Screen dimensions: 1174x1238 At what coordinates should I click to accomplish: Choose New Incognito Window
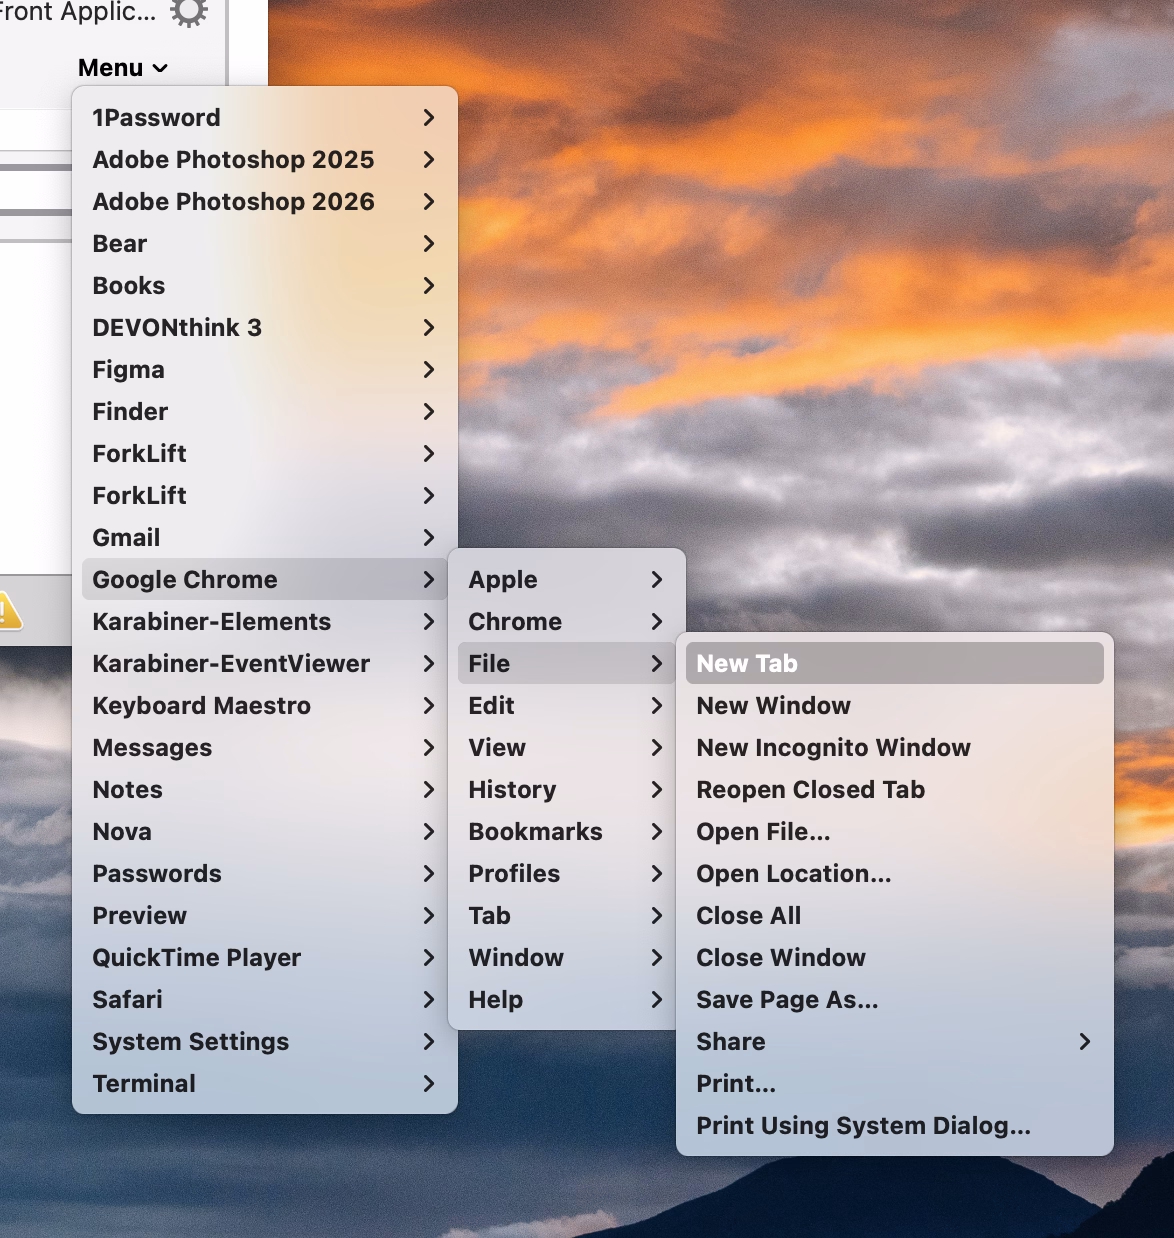click(x=833, y=748)
